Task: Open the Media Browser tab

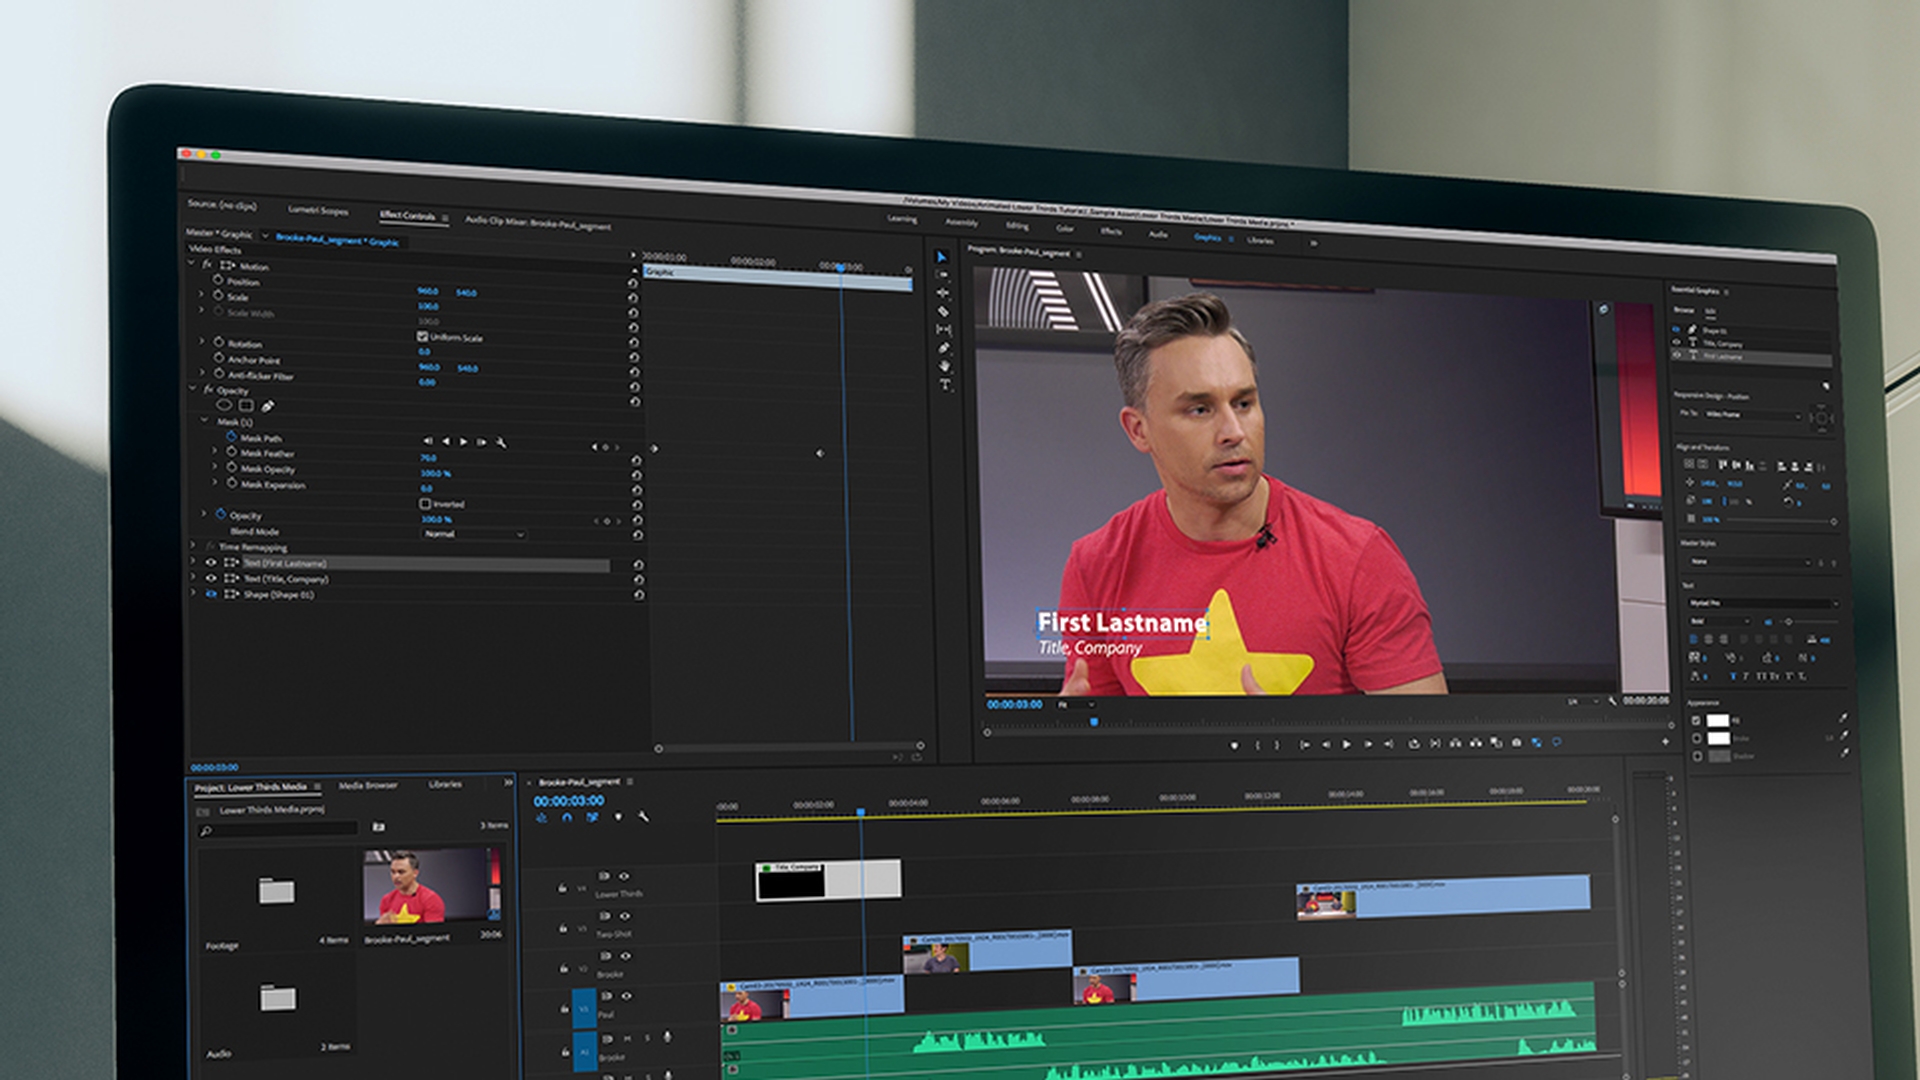Action: (368, 786)
